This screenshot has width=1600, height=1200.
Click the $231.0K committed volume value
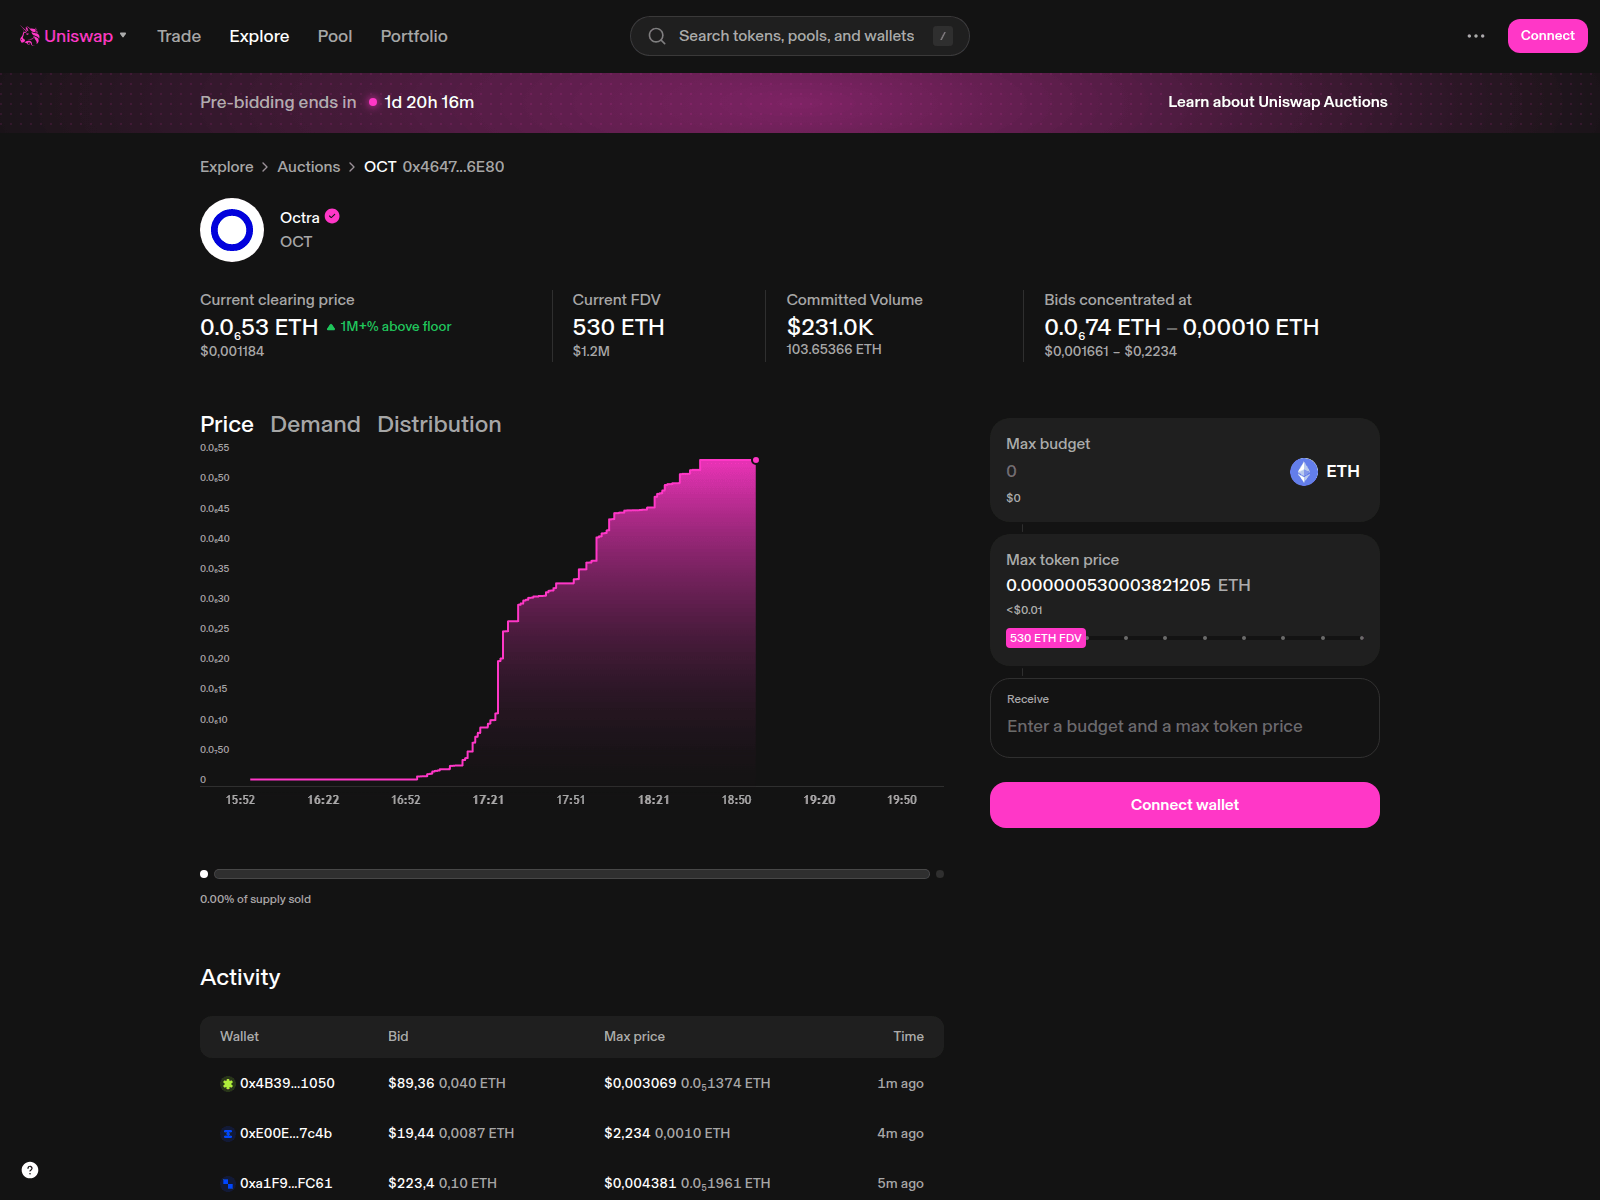pyautogui.click(x=830, y=327)
